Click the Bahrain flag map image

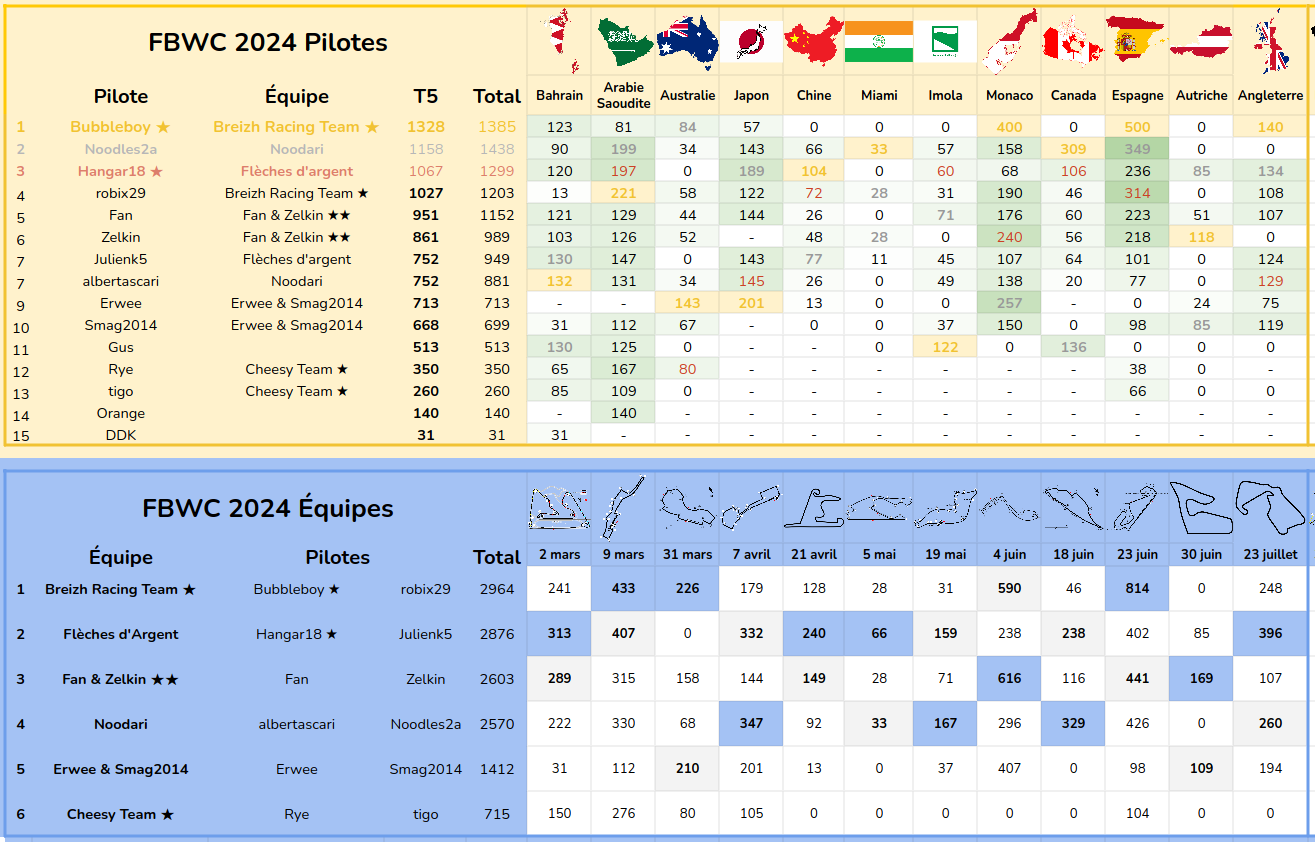pyautogui.click(x=559, y=41)
